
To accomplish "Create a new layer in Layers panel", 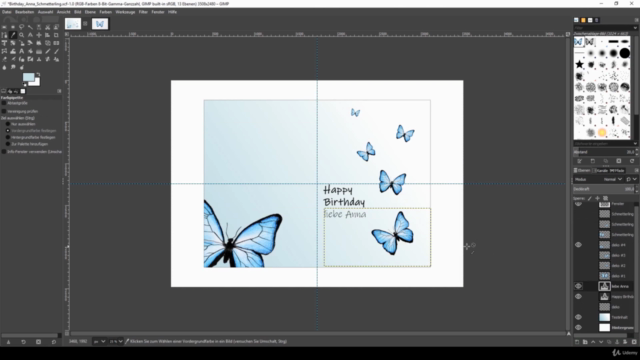I will 577,342.
